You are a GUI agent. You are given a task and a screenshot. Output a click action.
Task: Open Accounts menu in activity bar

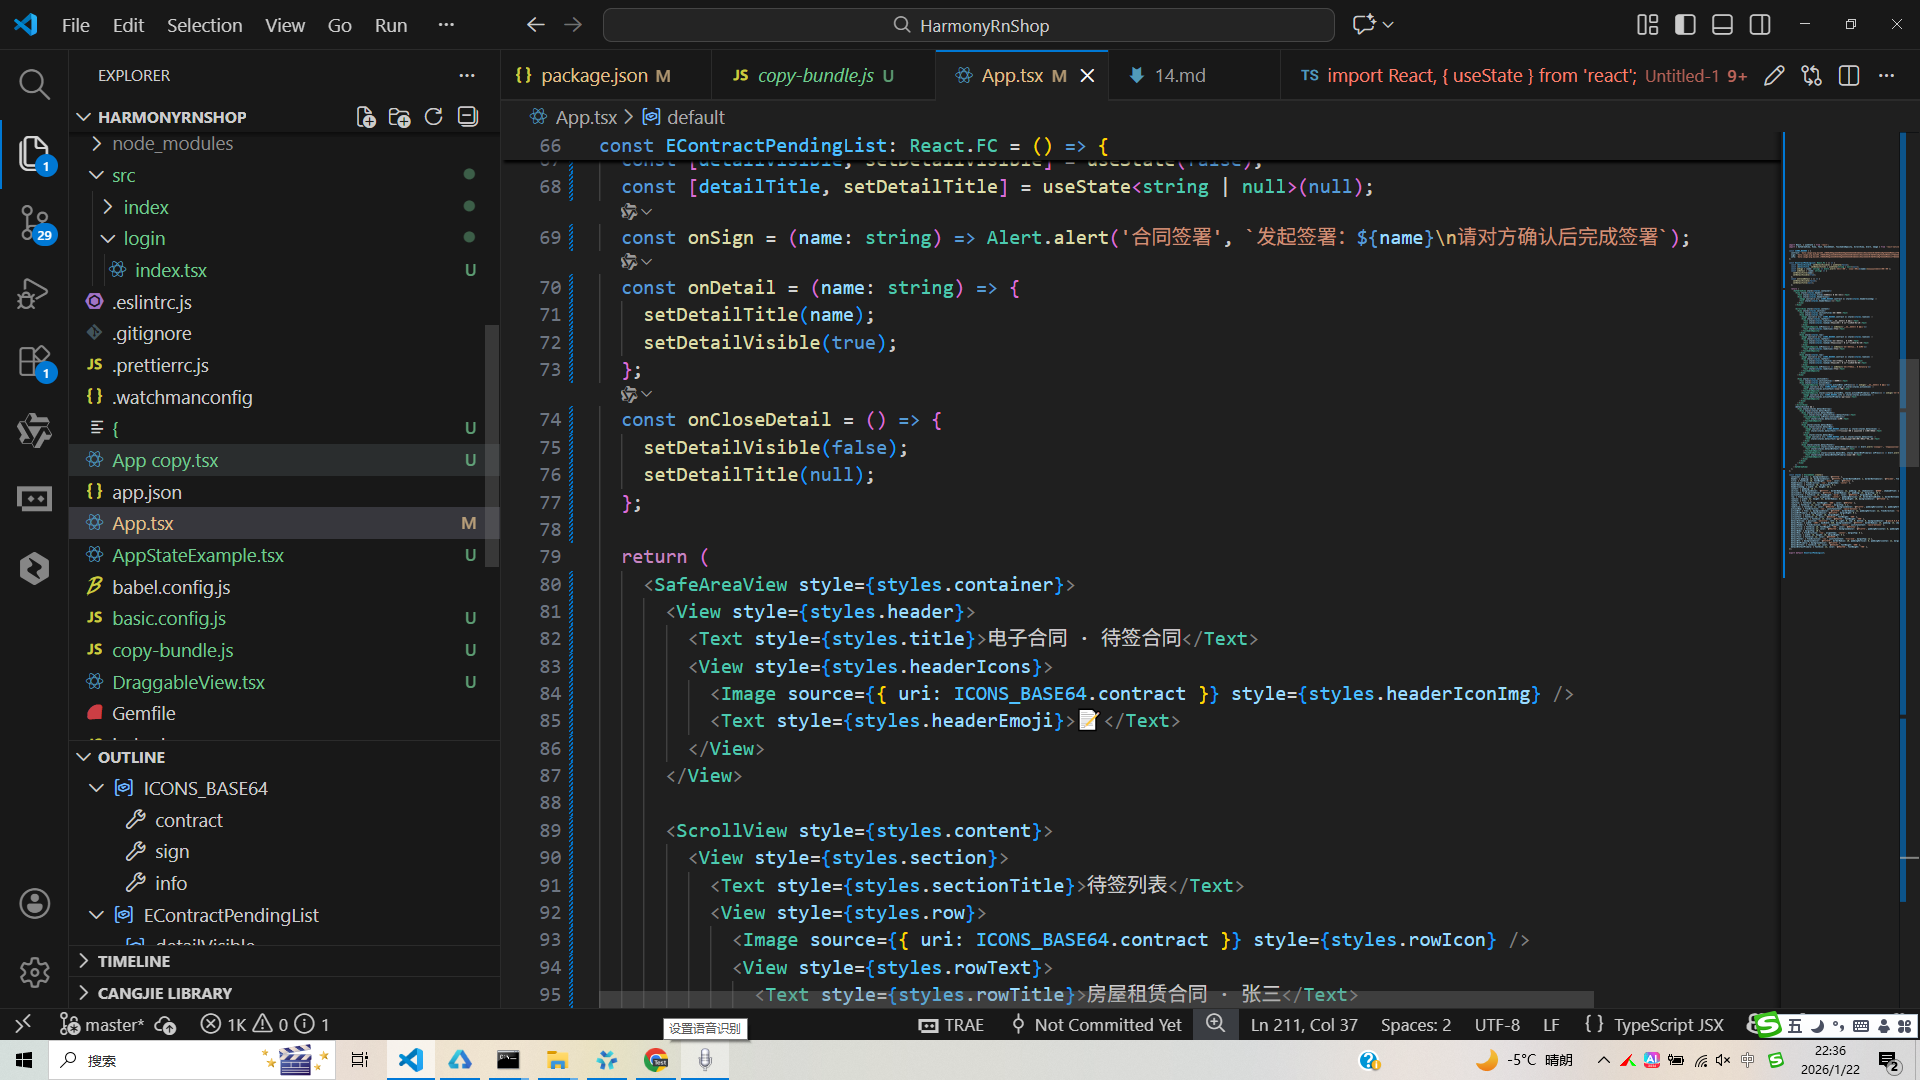click(34, 904)
